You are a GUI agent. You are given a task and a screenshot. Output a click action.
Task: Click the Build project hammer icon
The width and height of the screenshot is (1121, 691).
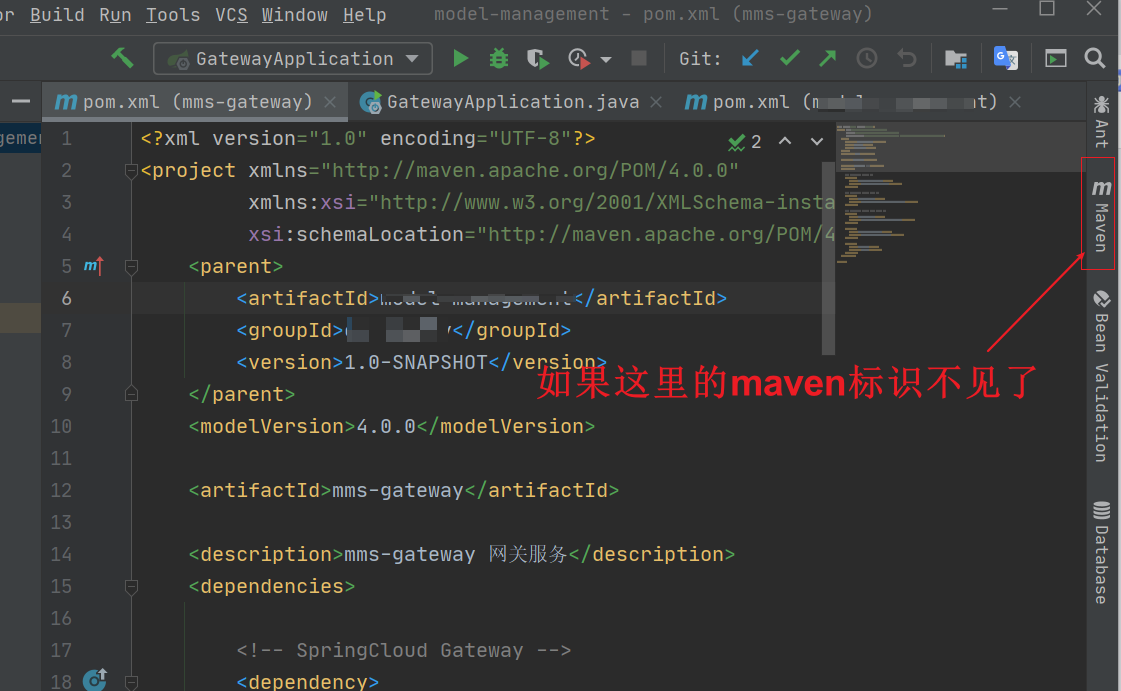click(x=122, y=58)
